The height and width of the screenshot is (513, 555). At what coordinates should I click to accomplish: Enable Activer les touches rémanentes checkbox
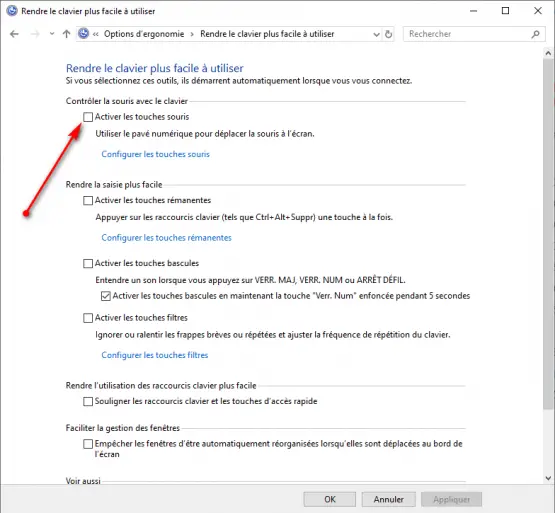click(x=88, y=200)
